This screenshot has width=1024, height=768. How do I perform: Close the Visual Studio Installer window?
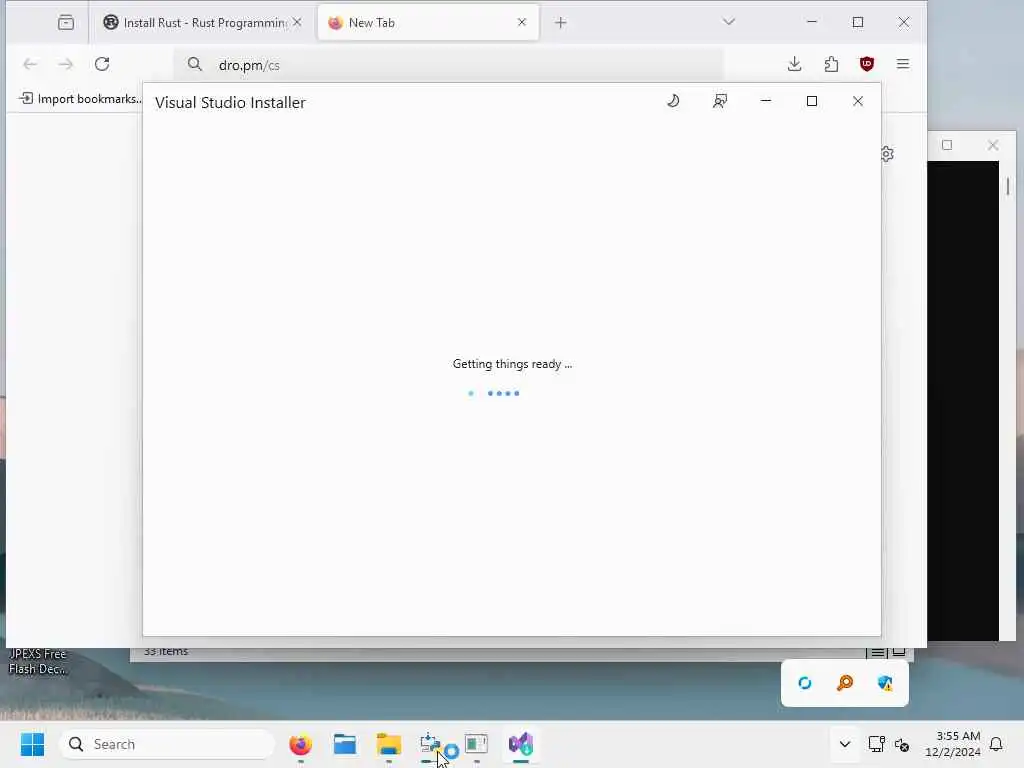tap(858, 101)
